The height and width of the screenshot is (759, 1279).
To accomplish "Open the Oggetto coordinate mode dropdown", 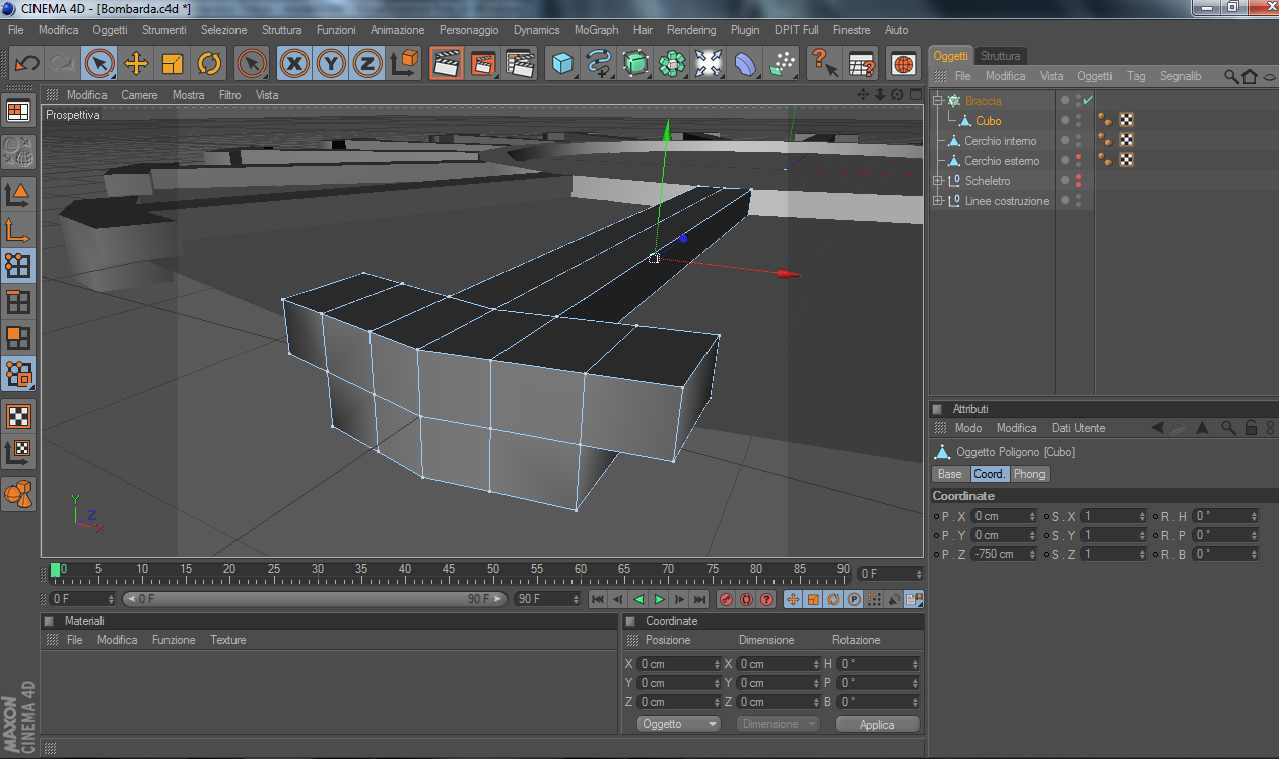I will [x=680, y=724].
